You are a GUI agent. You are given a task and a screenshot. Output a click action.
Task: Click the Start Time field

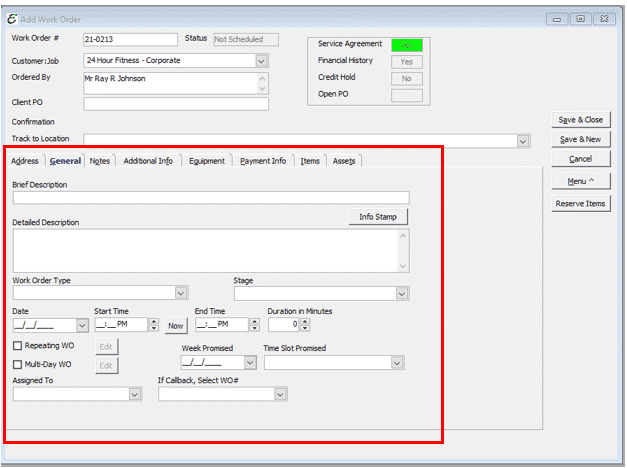[x=121, y=324]
